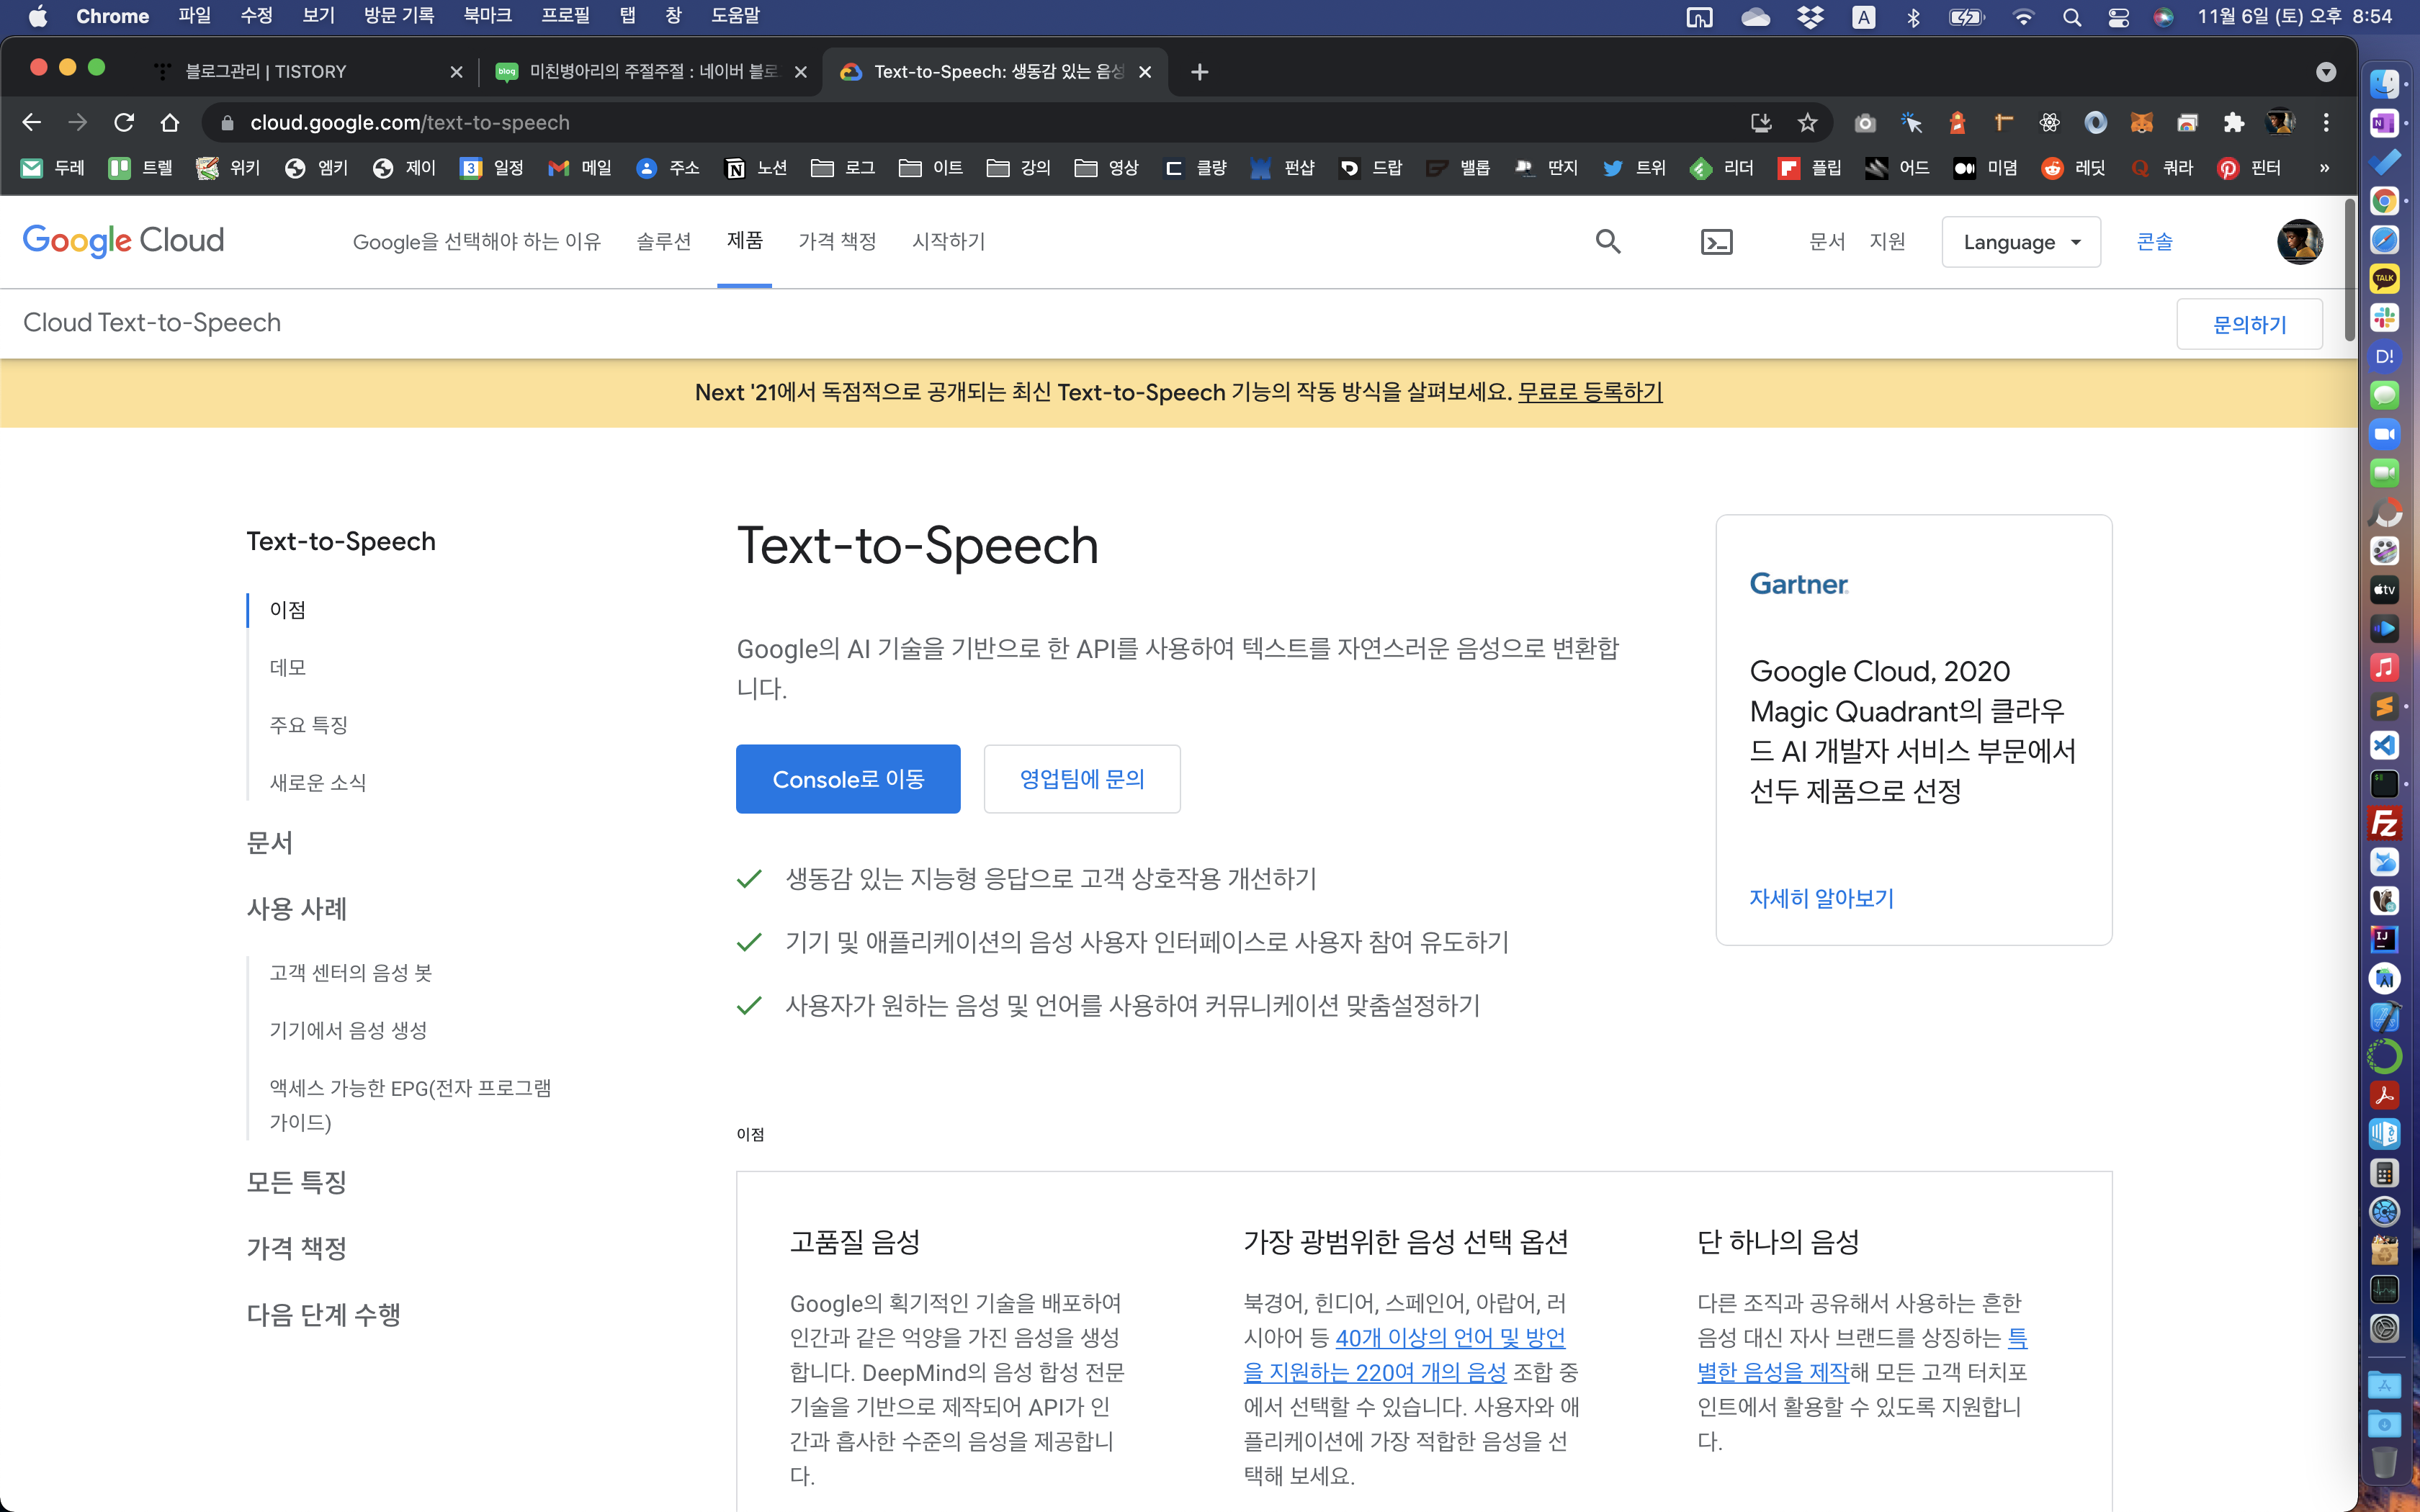
Task: Click the Console로 이동 button
Action: (847, 779)
